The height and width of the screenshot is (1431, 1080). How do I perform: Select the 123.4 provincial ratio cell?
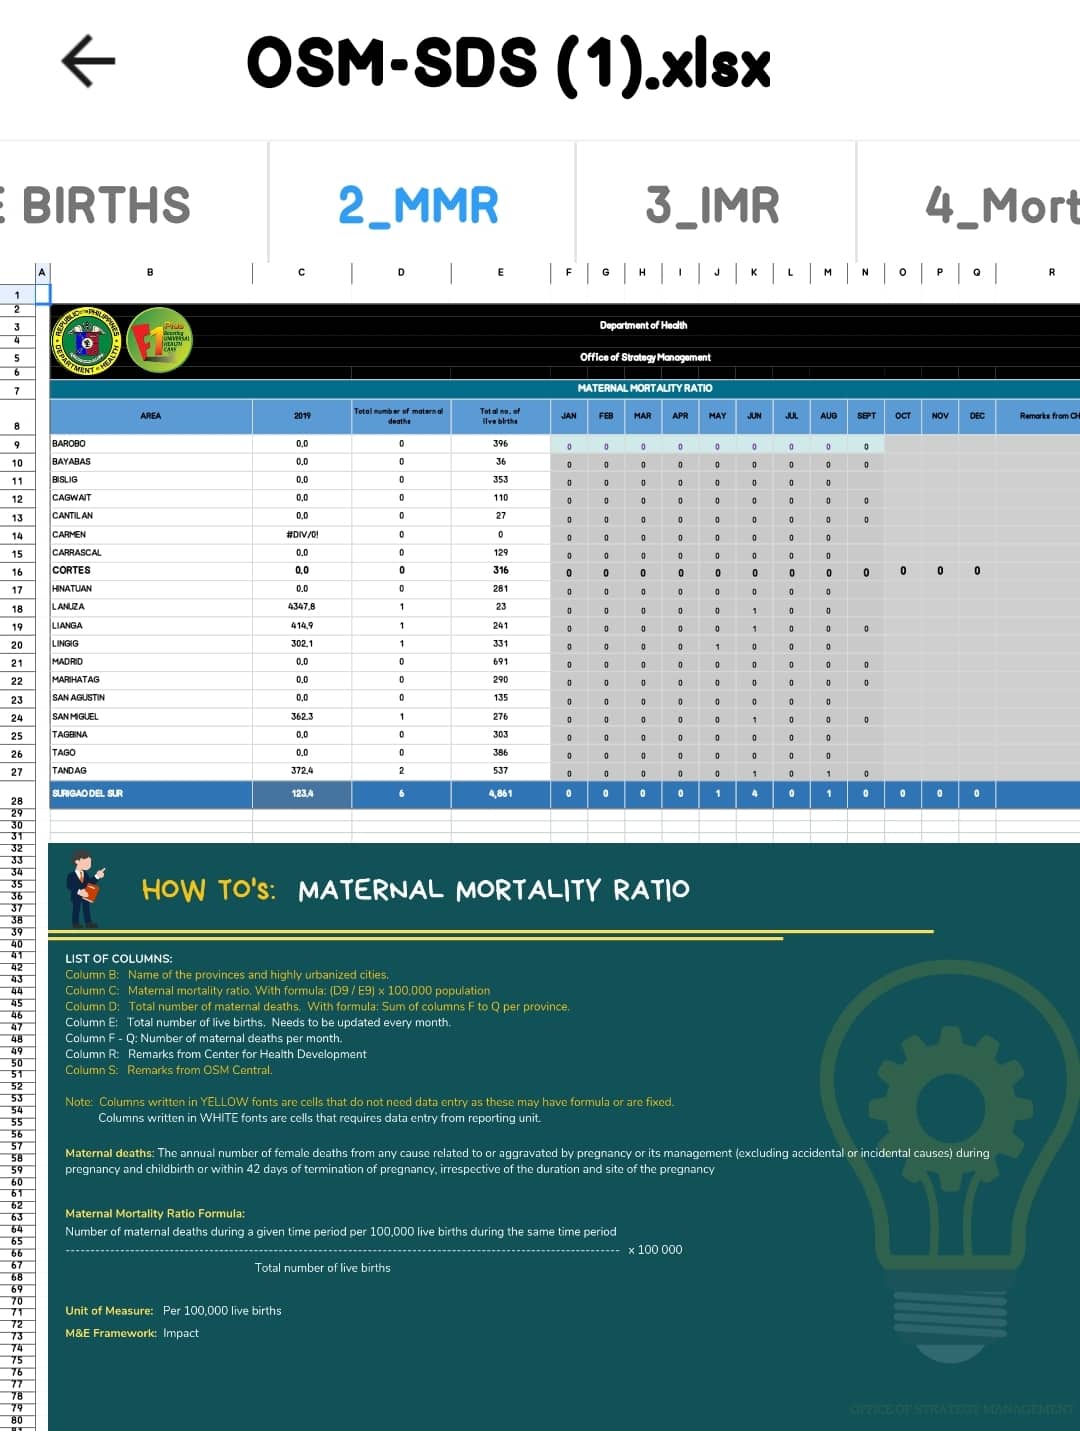coord(302,794)
